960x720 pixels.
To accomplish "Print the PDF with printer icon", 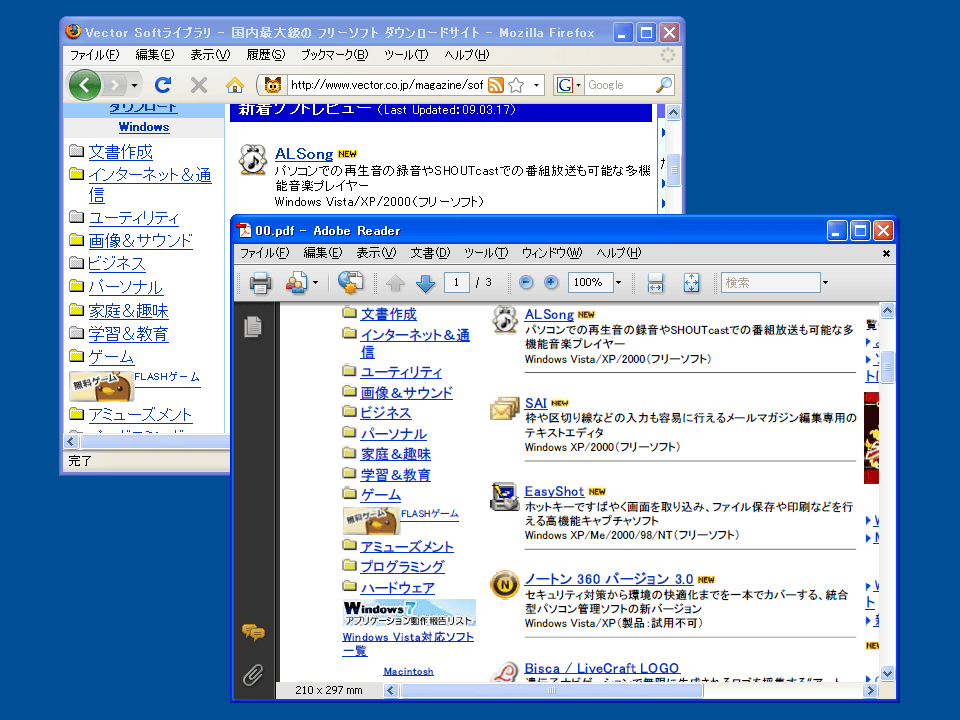I will click(x=260, y=283).
